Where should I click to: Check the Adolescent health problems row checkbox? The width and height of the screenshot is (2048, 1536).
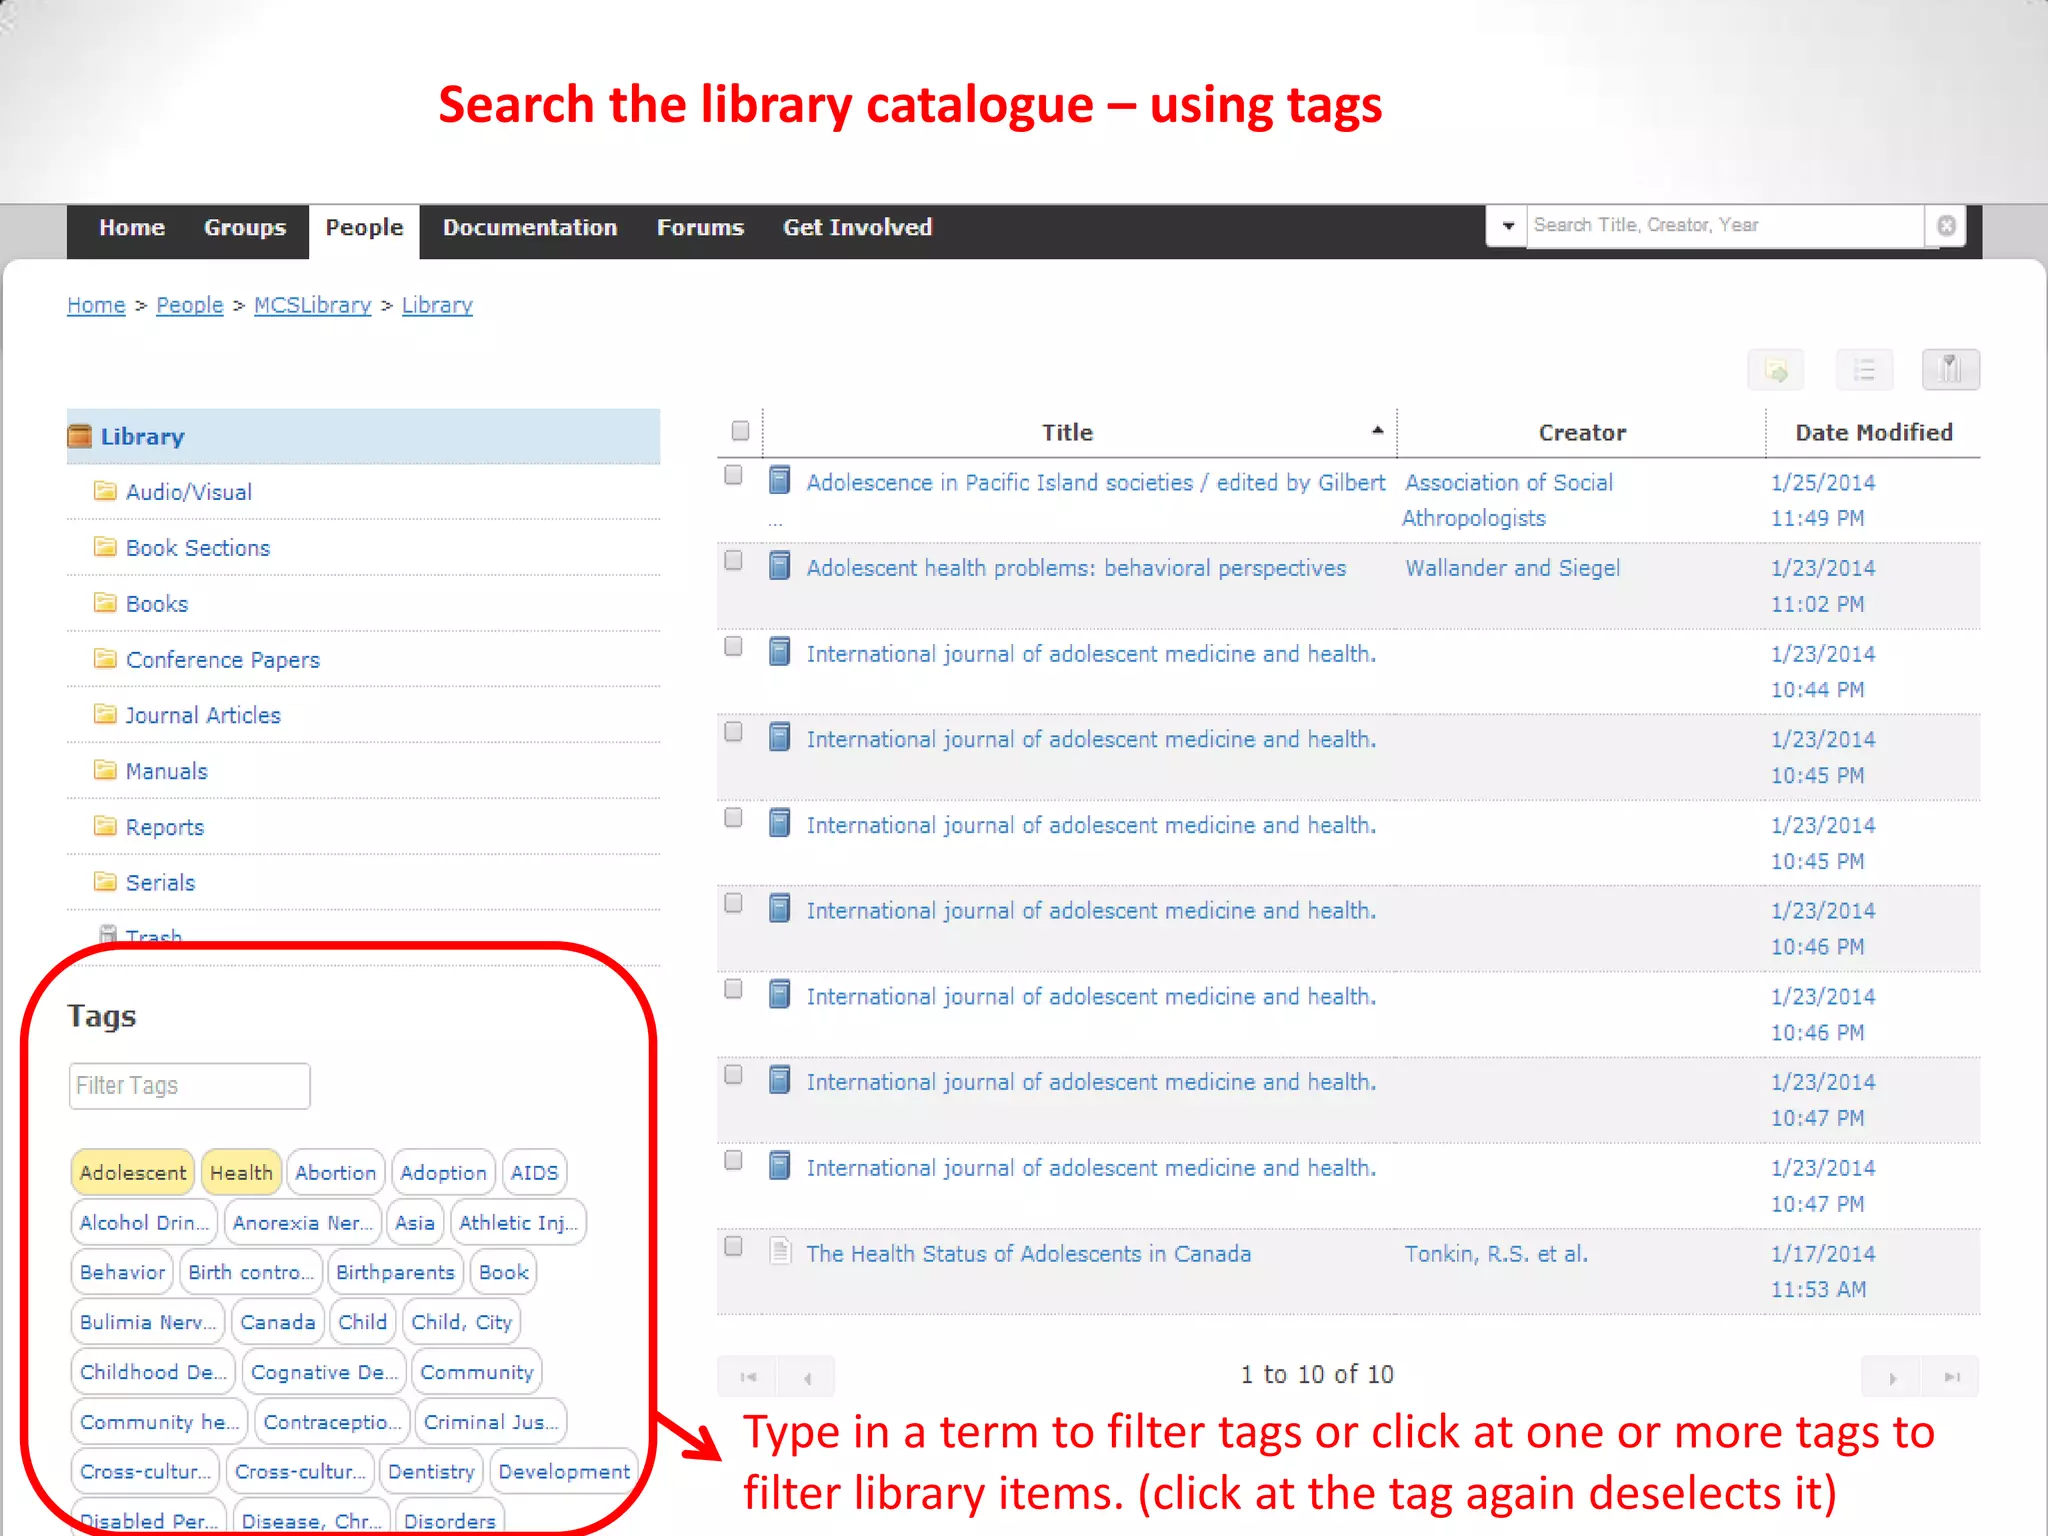(x=733, y=561)
